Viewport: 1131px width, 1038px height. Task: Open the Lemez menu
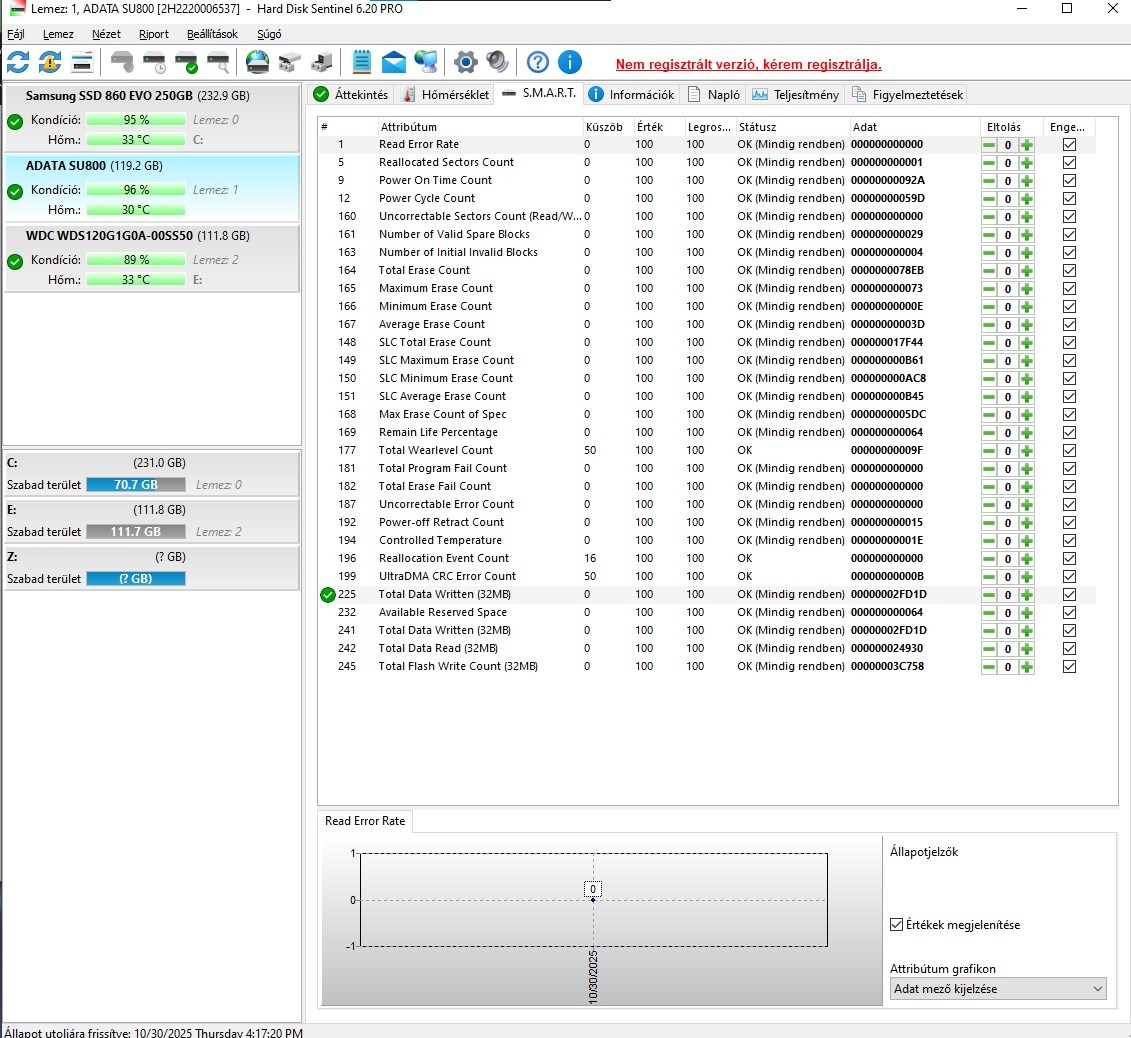point(58,34)
